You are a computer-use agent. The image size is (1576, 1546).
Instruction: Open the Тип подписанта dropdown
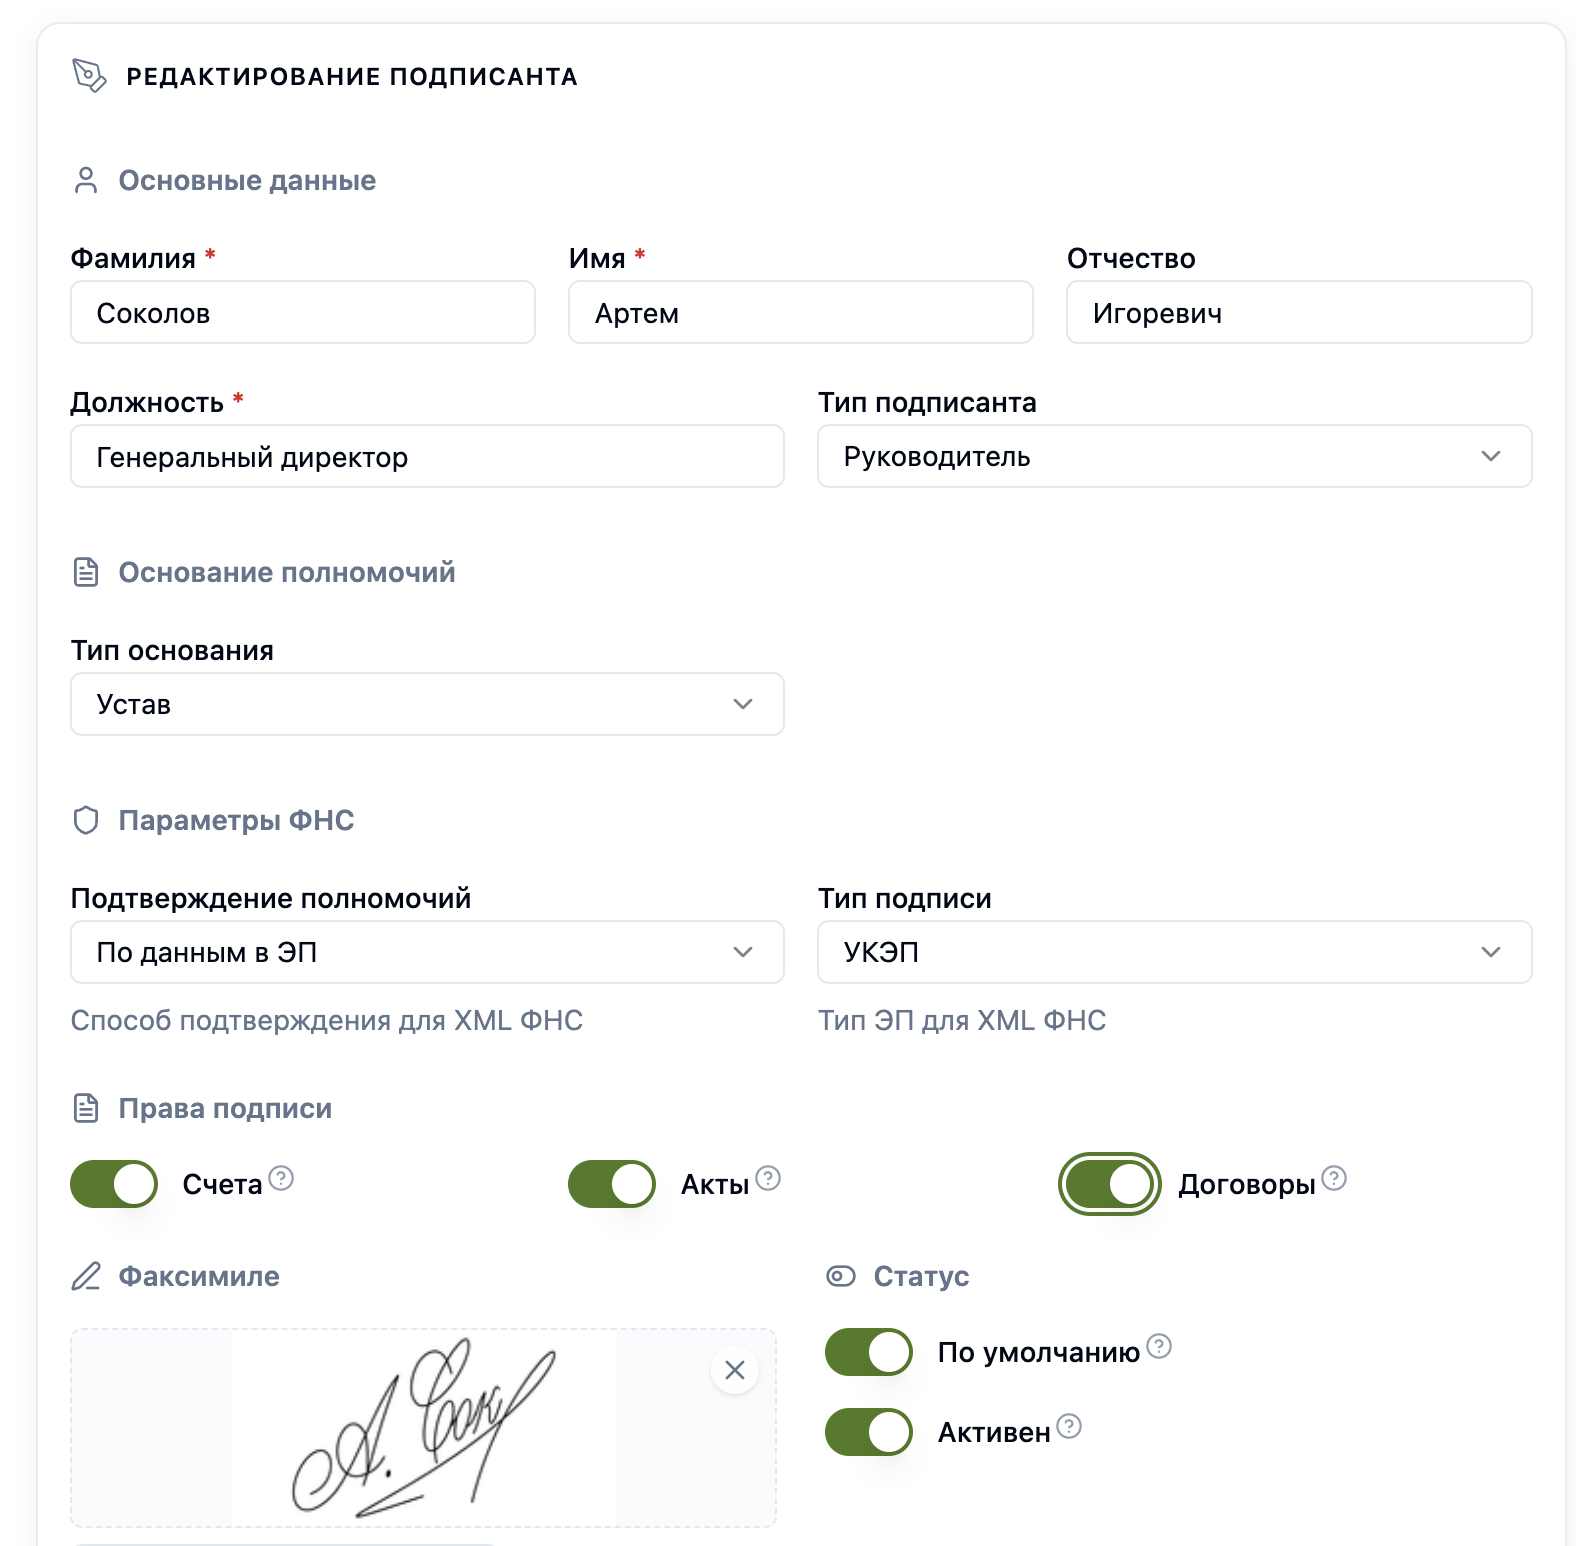point(1175,456)
